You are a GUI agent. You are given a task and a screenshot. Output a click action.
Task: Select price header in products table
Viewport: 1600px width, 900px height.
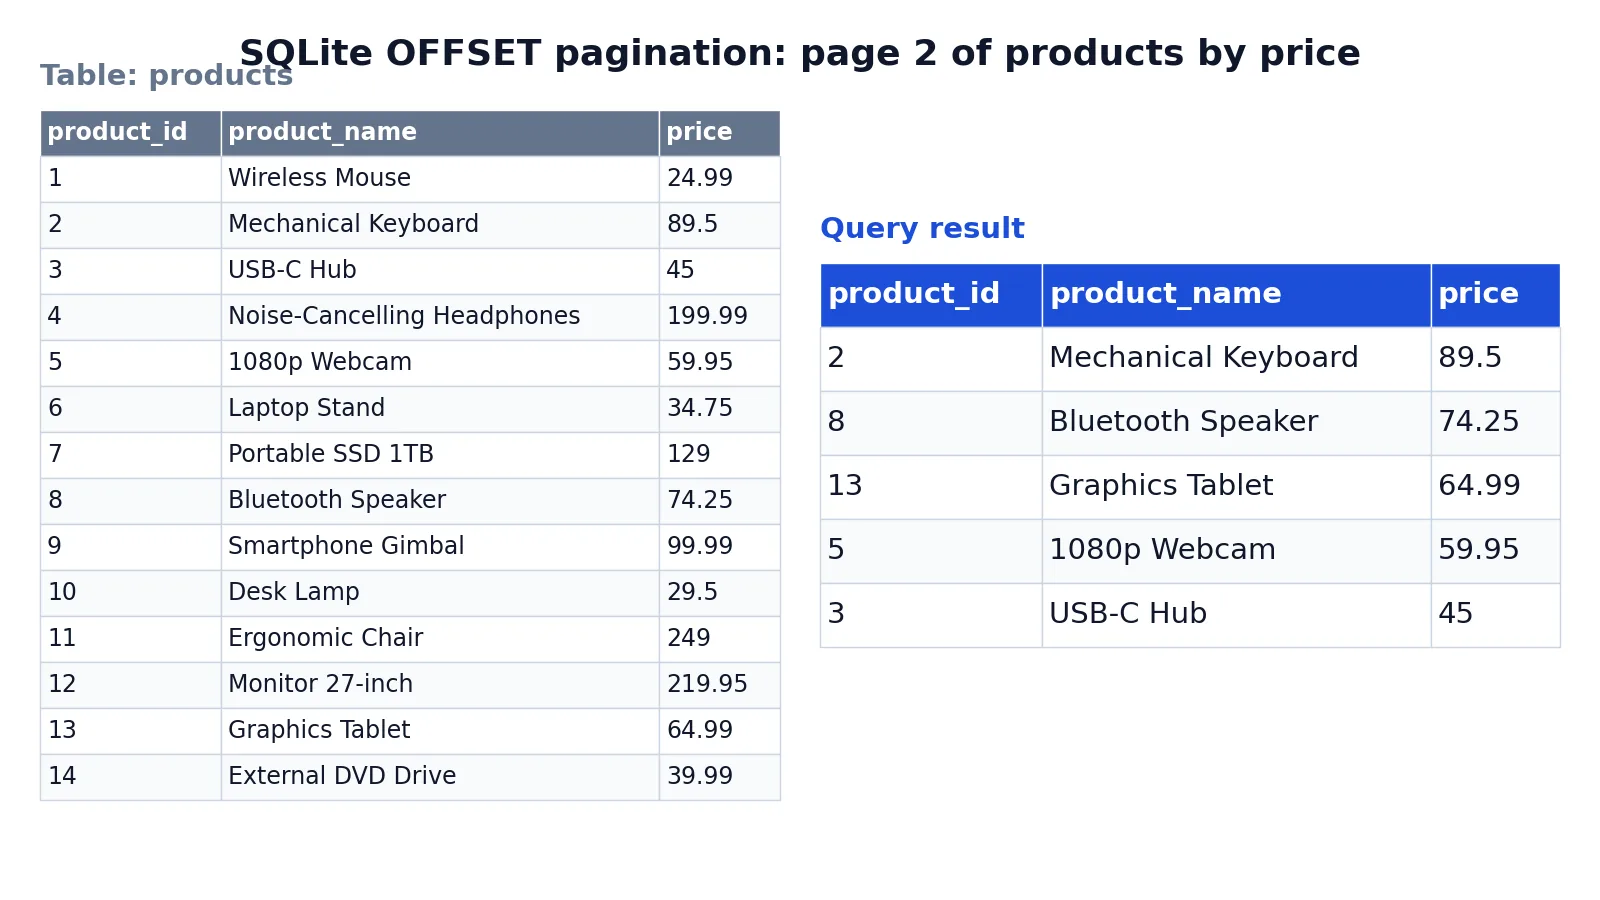[x=720, y=133]
